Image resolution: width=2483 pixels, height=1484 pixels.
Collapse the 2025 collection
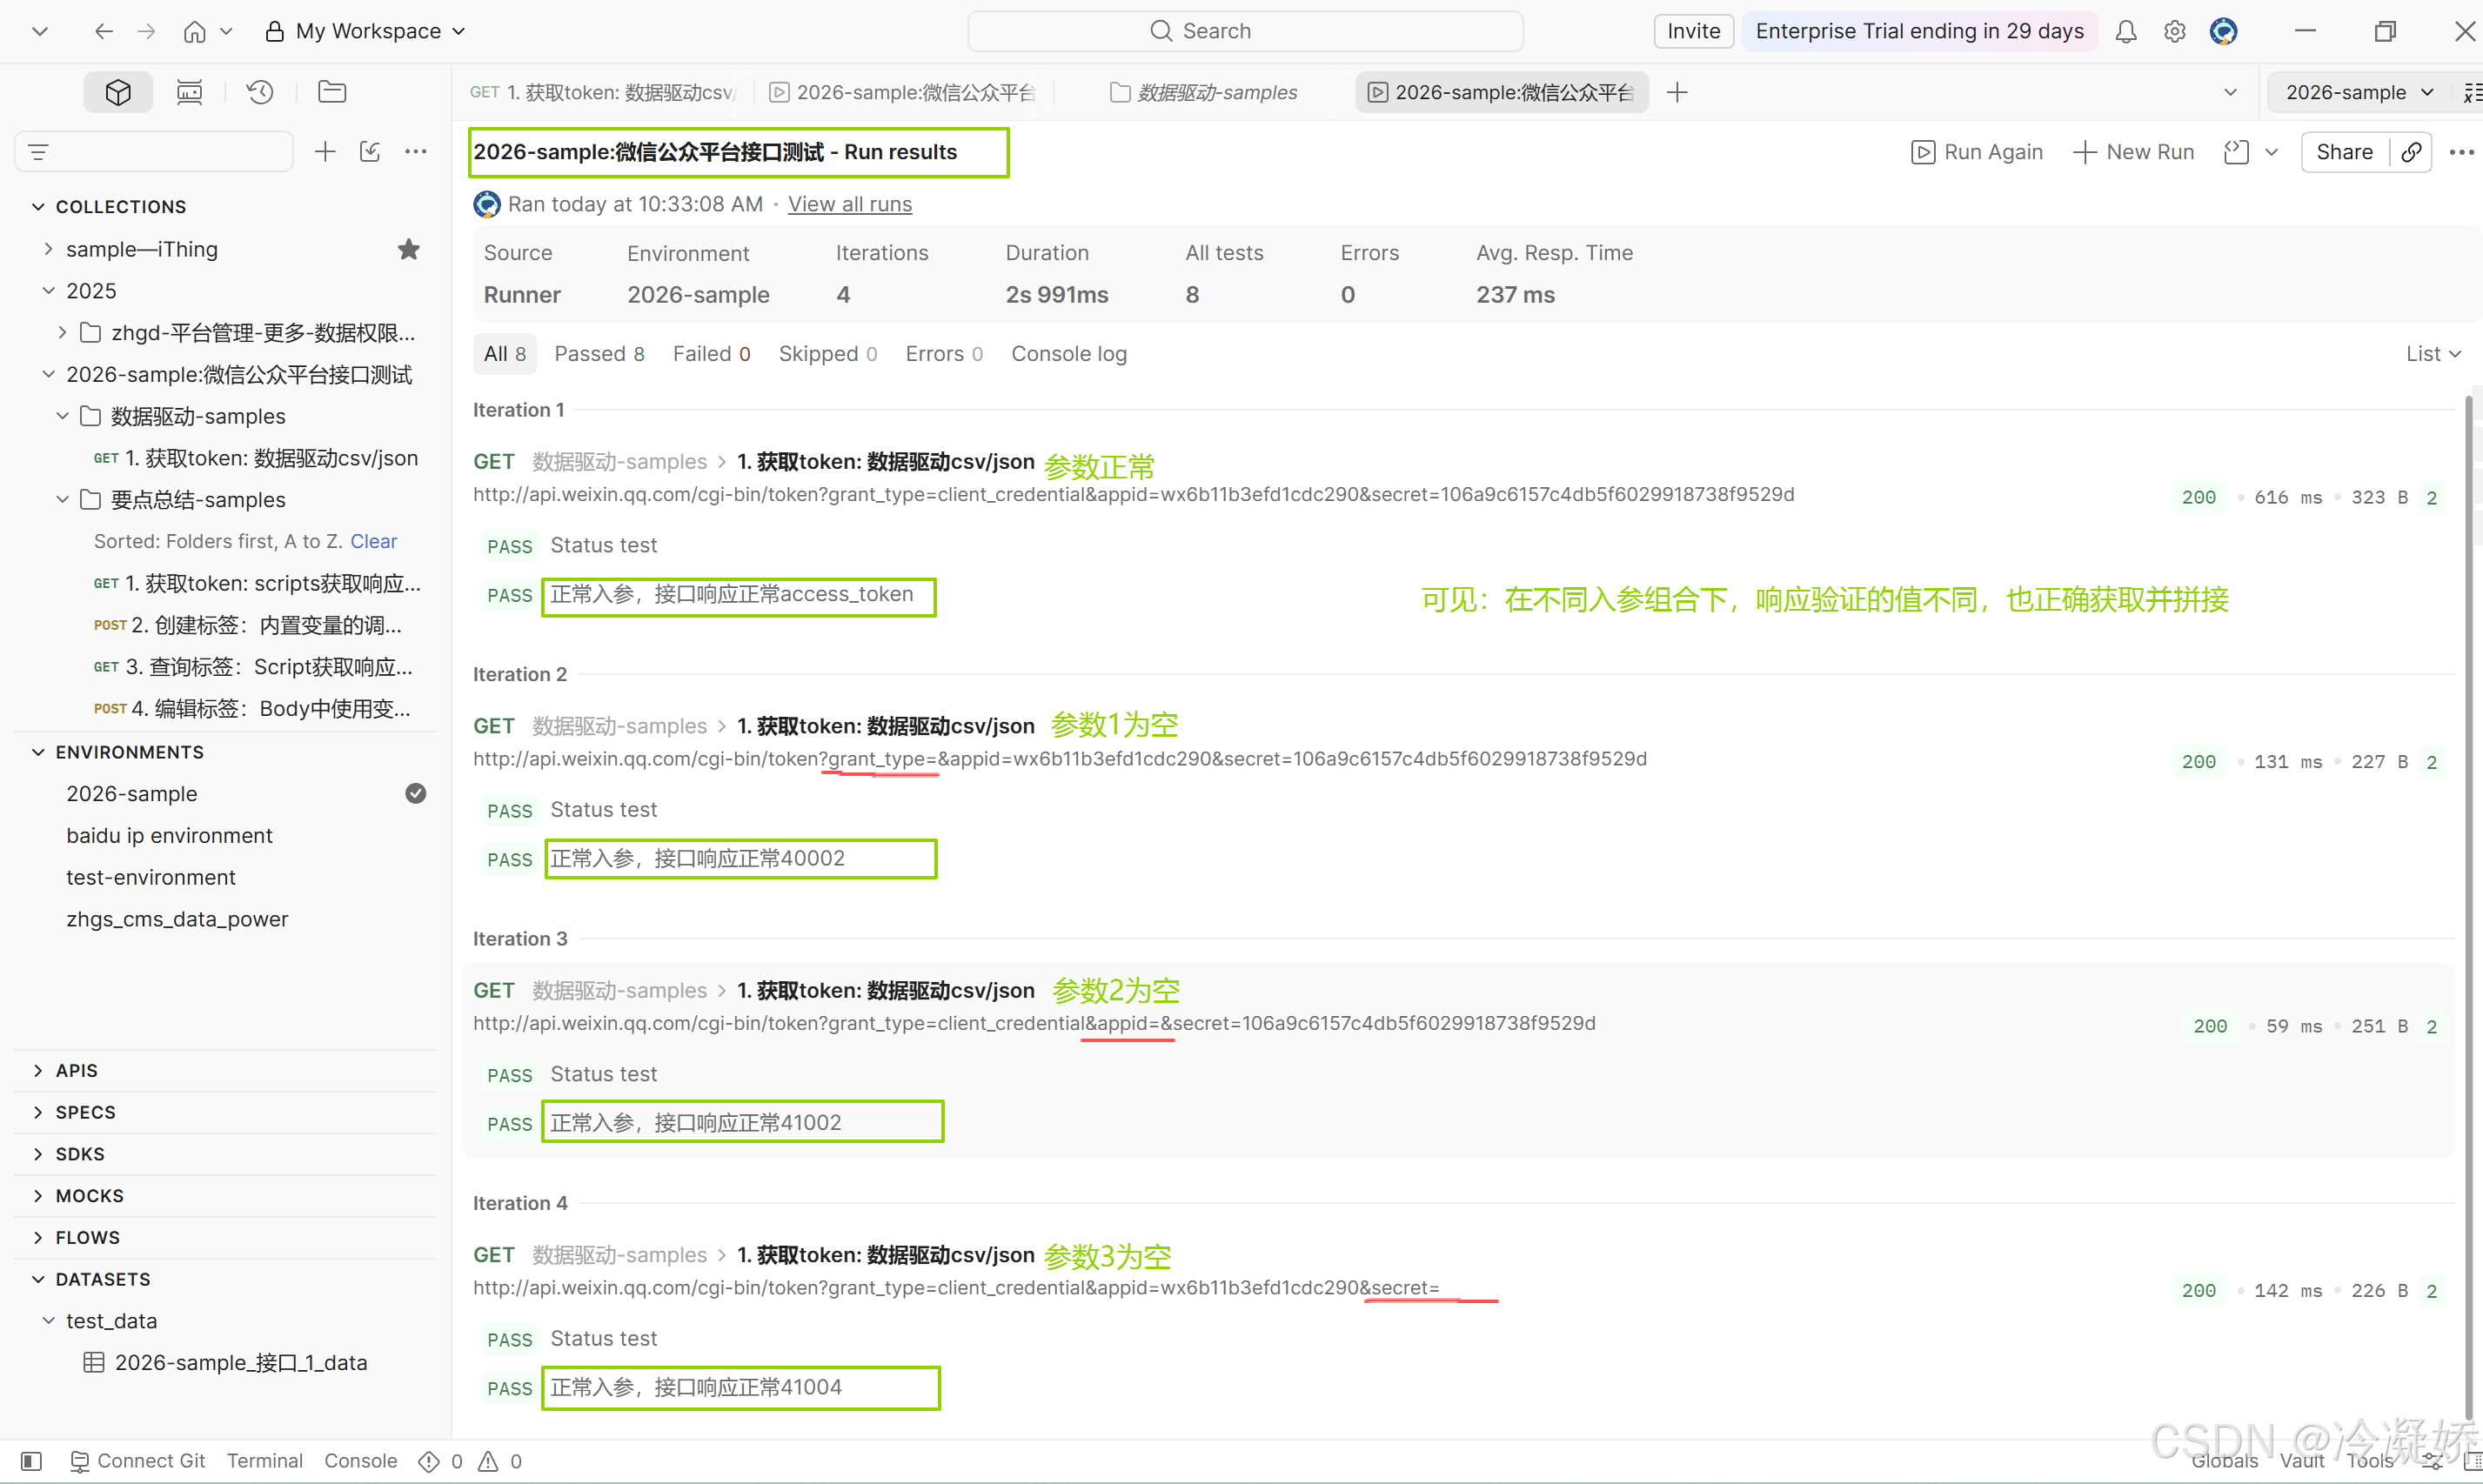pyautogui.click(x=48, y=290)
